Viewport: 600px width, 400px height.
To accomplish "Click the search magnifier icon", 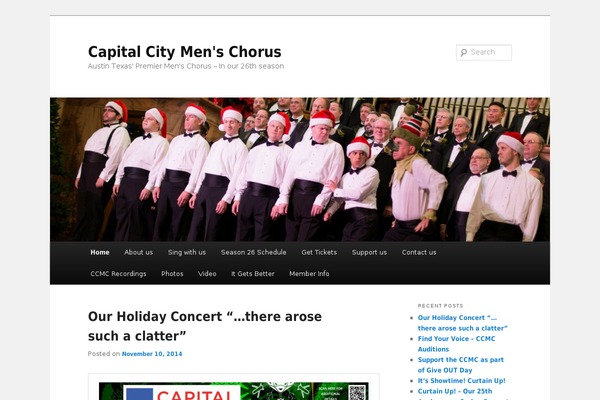I will tap(464, 53).
